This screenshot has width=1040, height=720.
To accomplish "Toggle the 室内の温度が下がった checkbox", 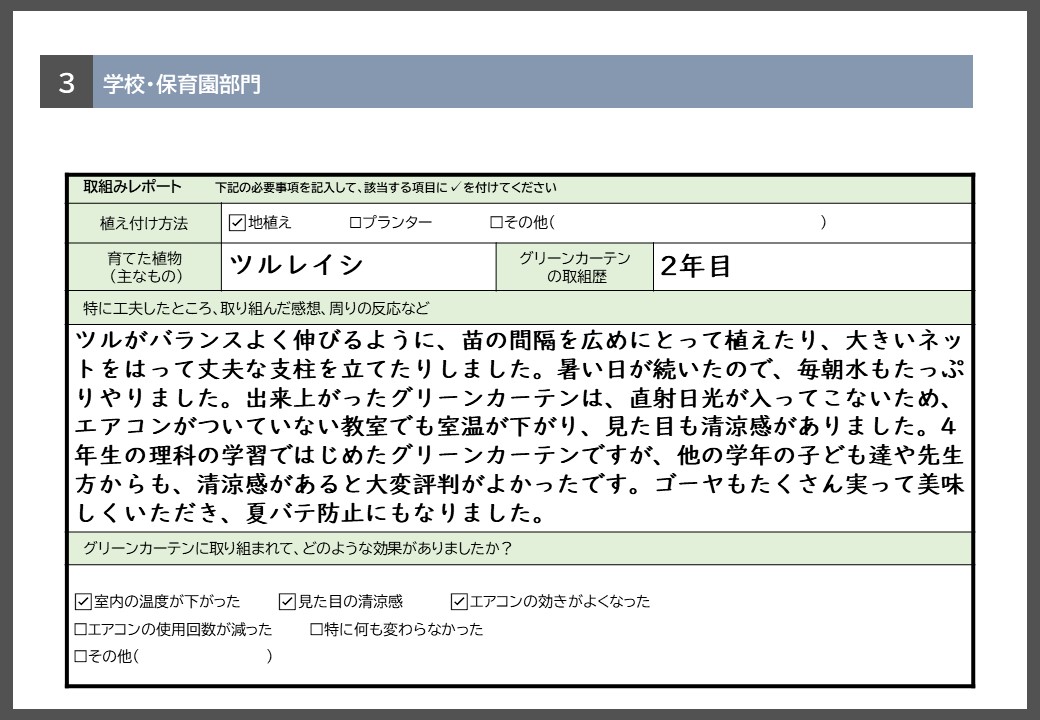I will 84,601.
